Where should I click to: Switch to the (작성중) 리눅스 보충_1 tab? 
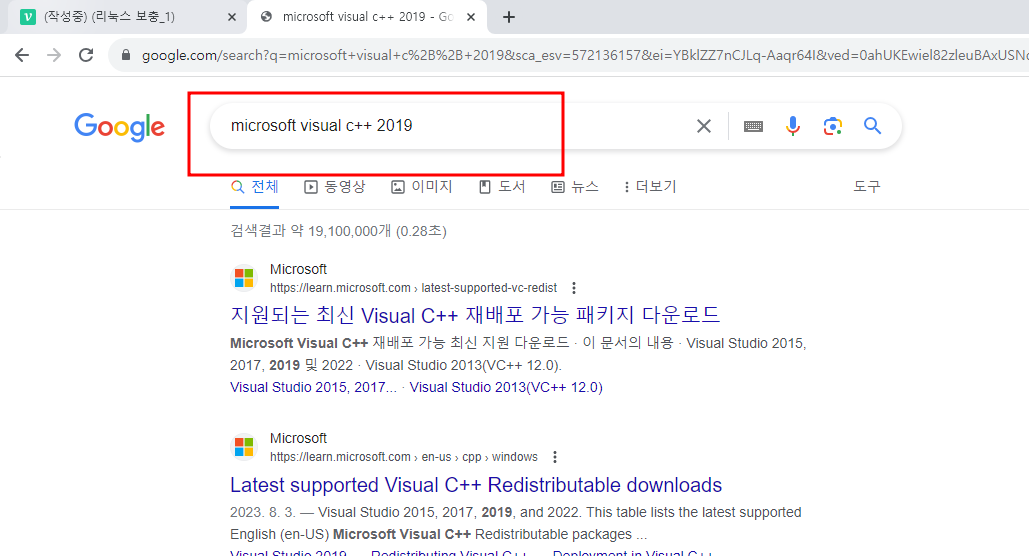[x=125, y=17]
